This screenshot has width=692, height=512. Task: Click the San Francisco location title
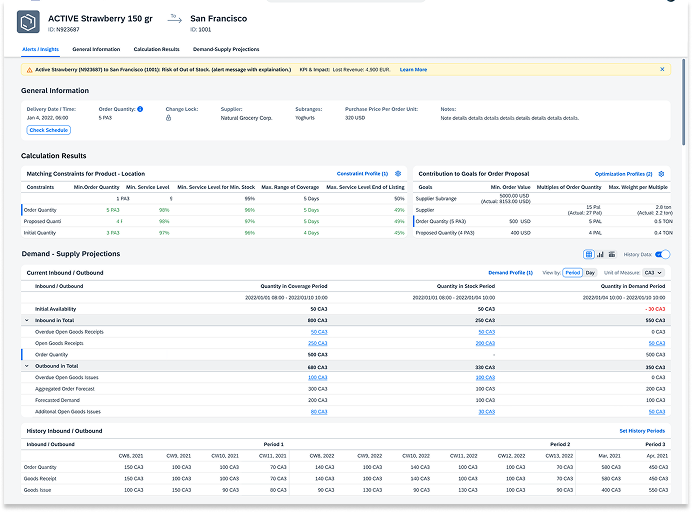pos(218,19)
